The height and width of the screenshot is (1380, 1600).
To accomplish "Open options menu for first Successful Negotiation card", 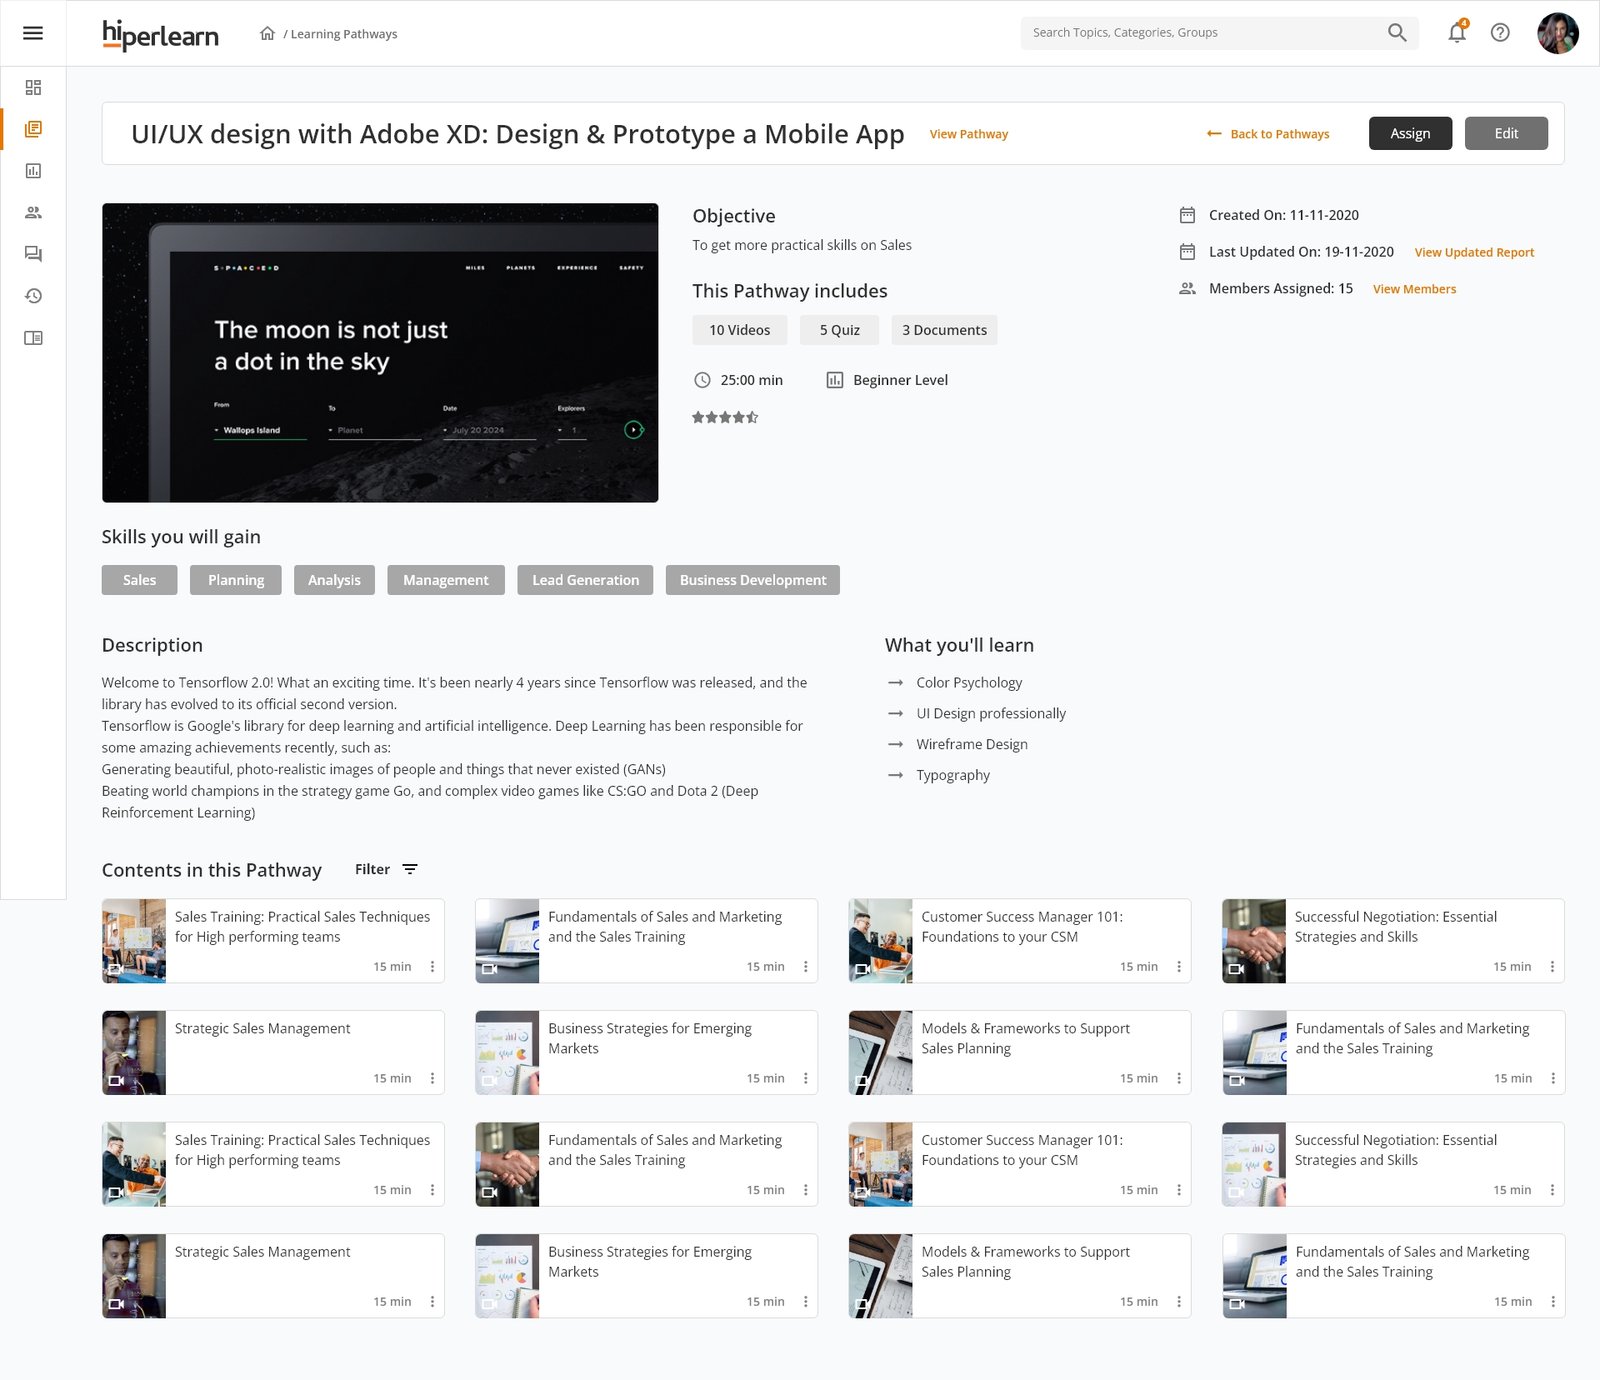I will click(x=1552, y=967).
